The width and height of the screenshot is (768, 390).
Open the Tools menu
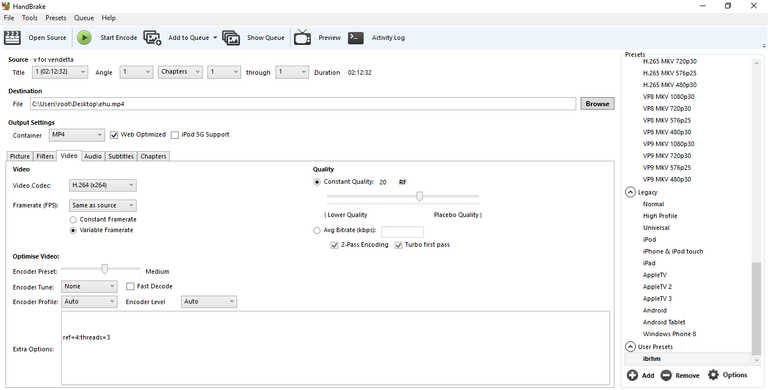29,18
